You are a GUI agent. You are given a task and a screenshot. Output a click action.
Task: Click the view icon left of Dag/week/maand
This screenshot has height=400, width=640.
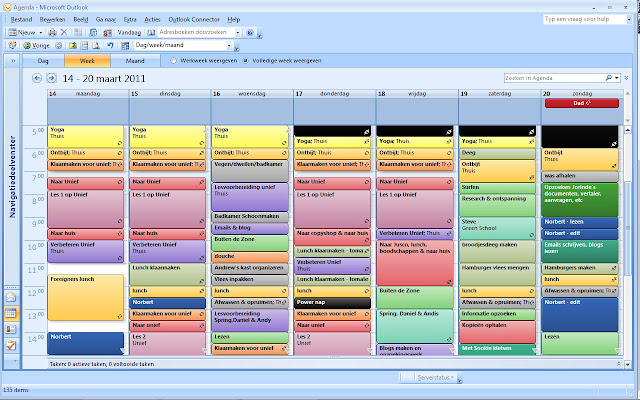[125, 45]
